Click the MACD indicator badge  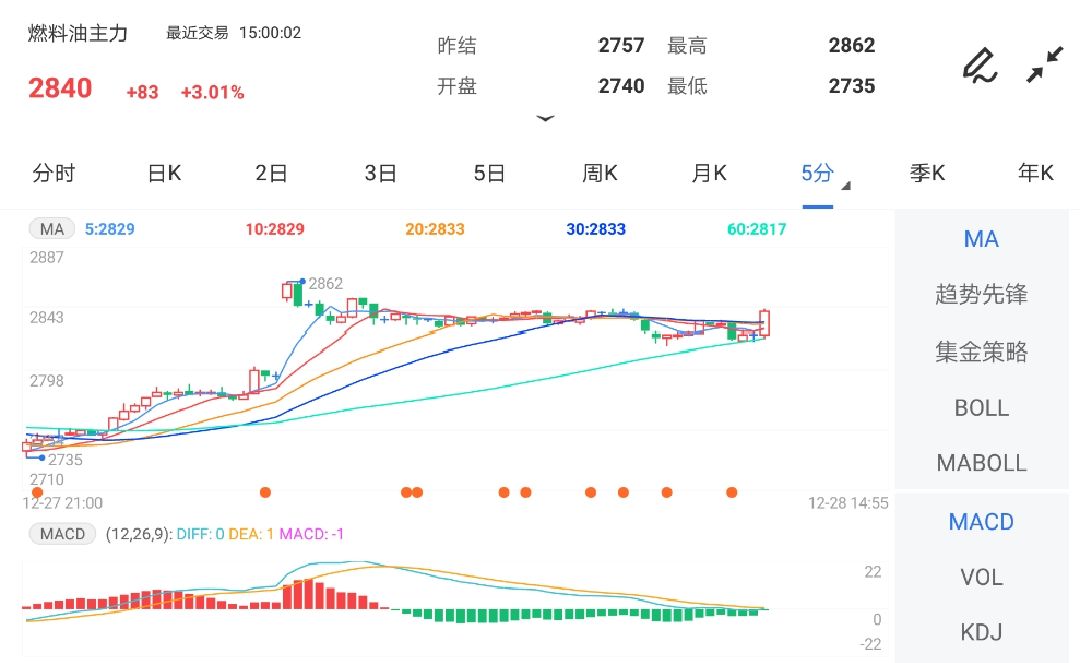pos(62,534)
